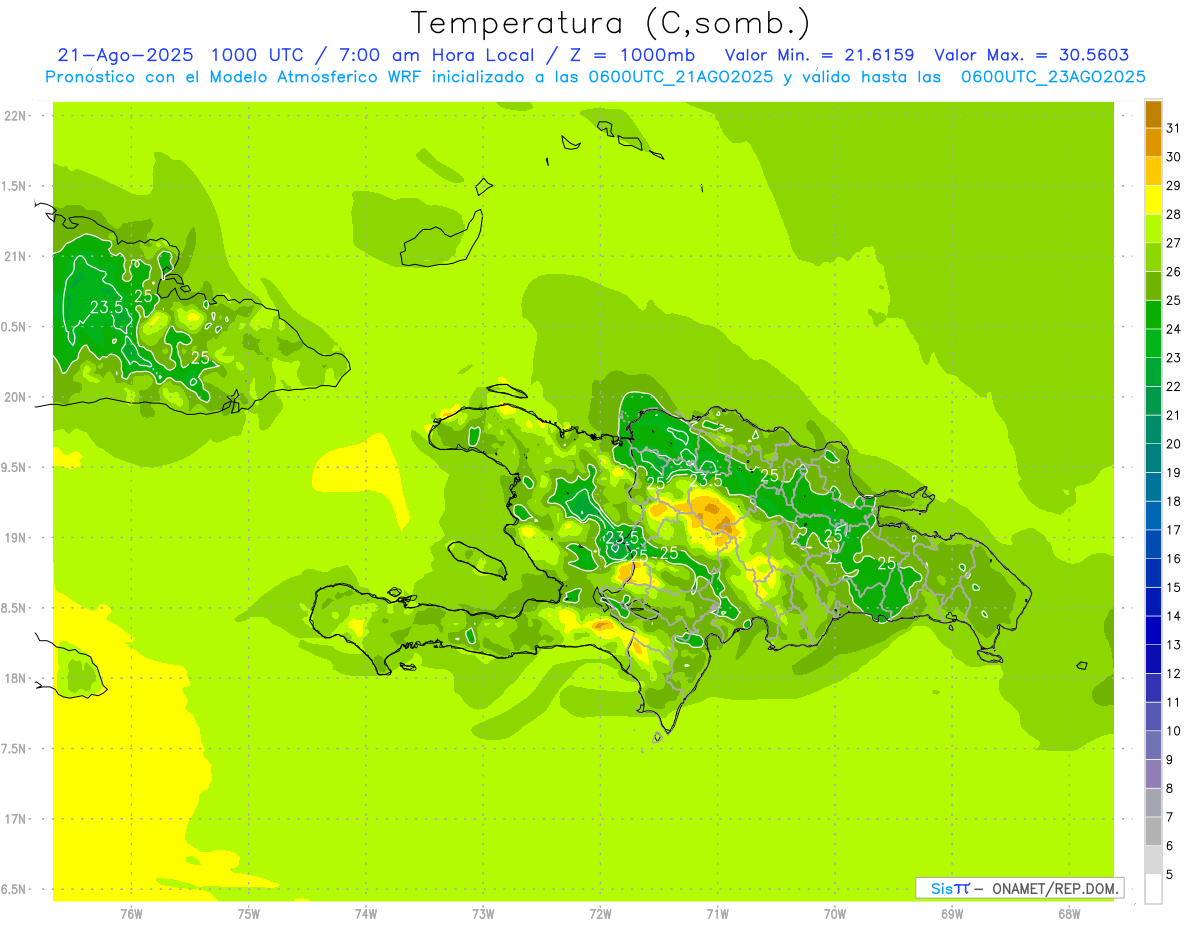Click longitude axis label '69W'

[952, 913]
